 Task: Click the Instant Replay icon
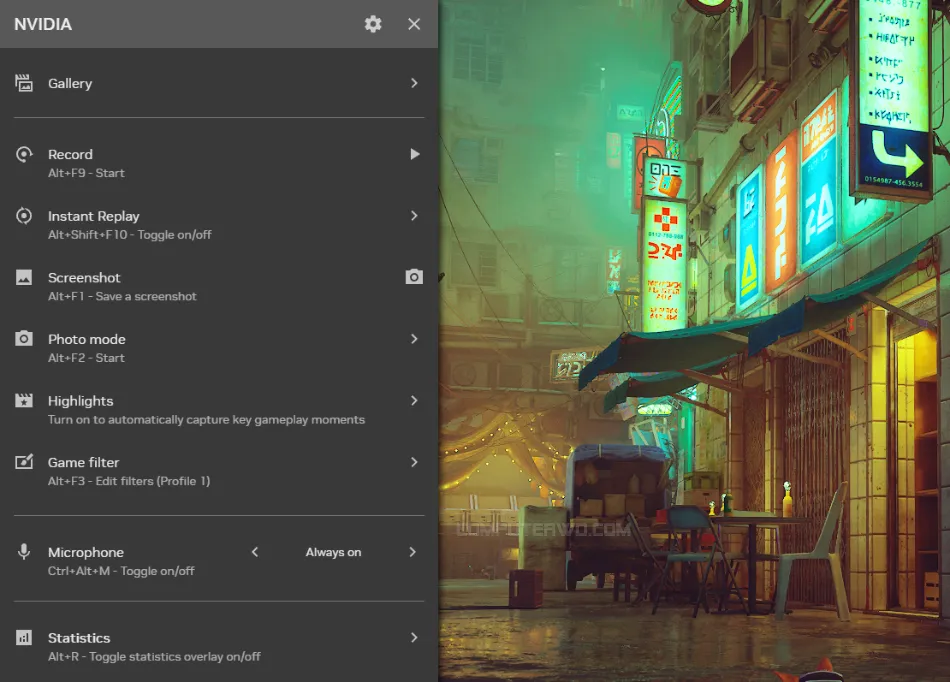click(x=24, y=216)
